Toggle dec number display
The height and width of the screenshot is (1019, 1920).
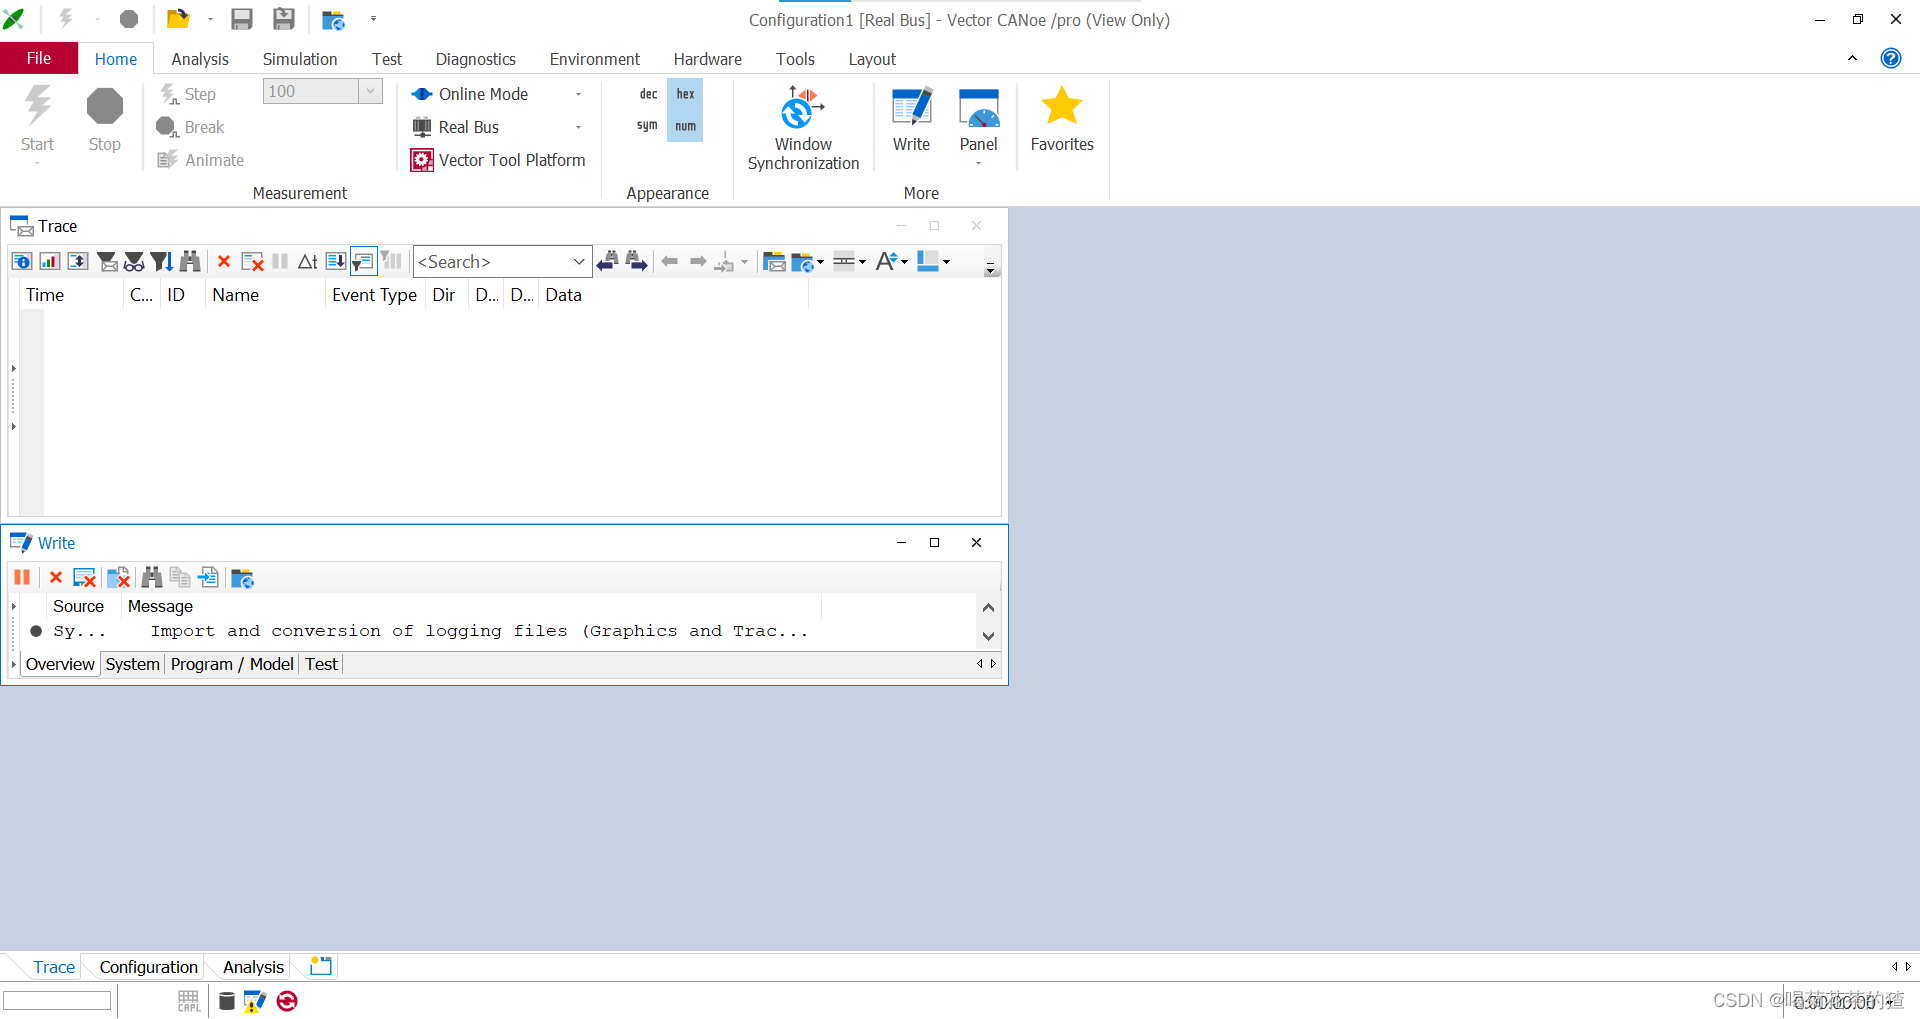(x=648, y=94)
